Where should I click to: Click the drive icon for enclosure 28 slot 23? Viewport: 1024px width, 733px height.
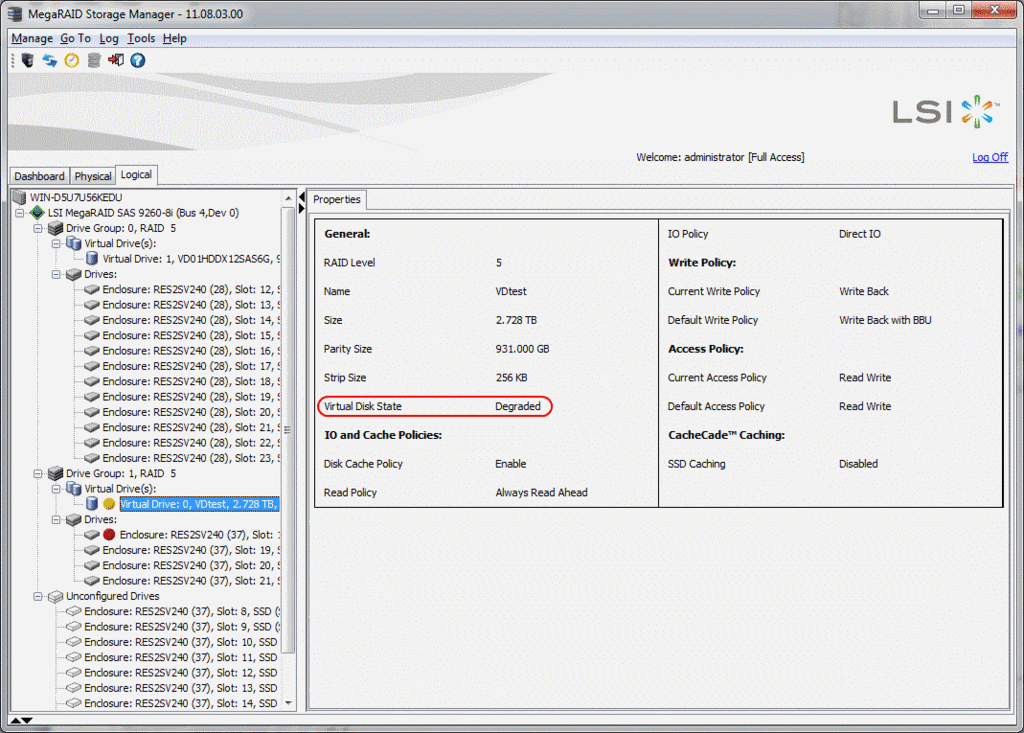pos(91,458)
